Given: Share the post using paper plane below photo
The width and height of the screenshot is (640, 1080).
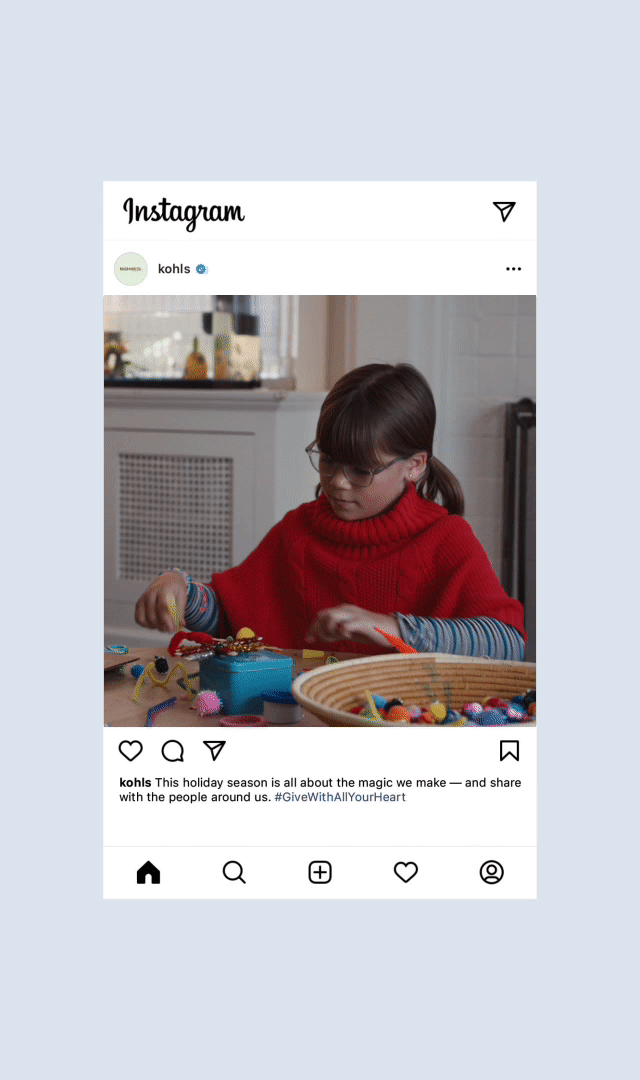Looking at the screenshot, I should [214, 751].
